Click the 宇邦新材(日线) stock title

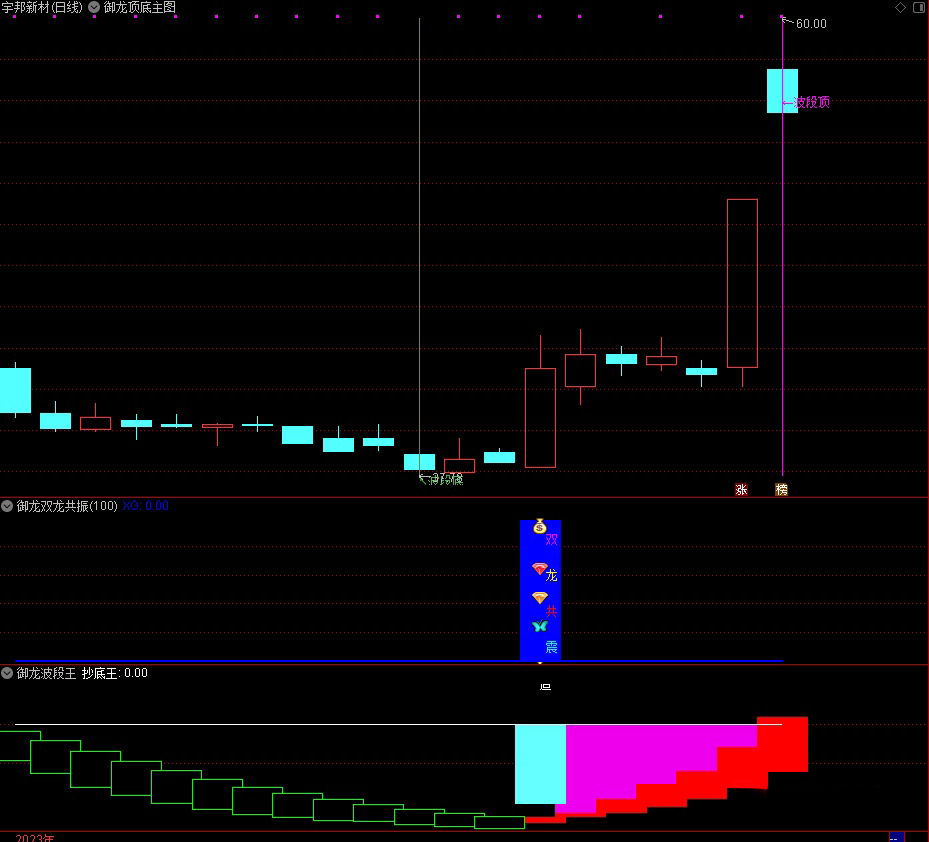pos(42,7)
